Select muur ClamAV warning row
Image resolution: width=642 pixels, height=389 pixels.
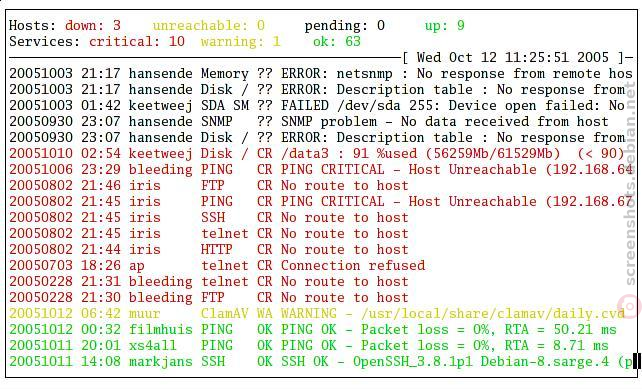[x=317, y=314]
